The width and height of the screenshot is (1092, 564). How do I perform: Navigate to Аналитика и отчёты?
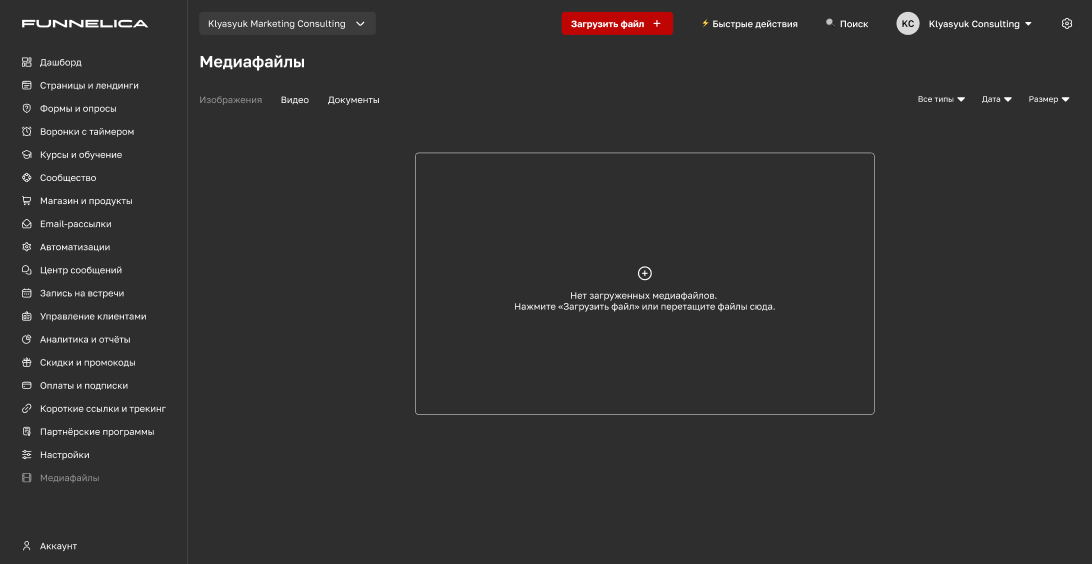tap(85, 340)
